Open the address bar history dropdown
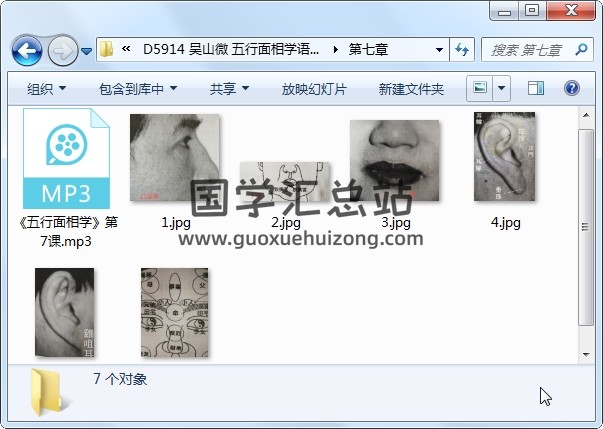Image resolution: width=603 pixels, height=429 pixels. click(439, 50)
